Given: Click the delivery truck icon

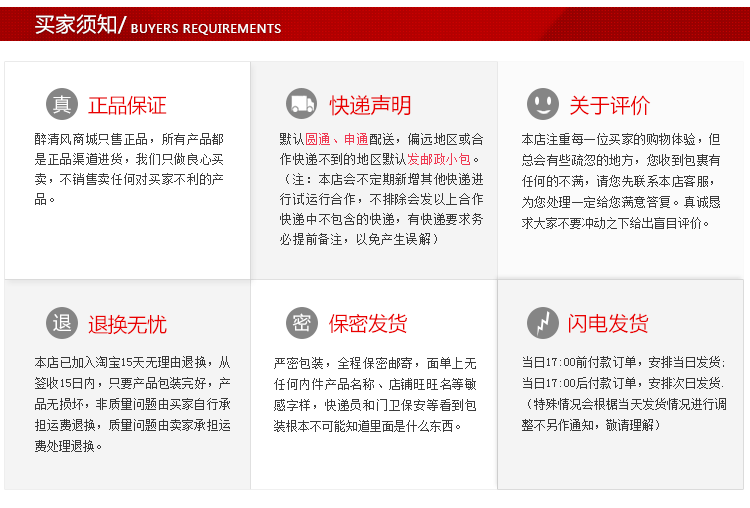Looking at the screenshot, I should pos(301,104).
